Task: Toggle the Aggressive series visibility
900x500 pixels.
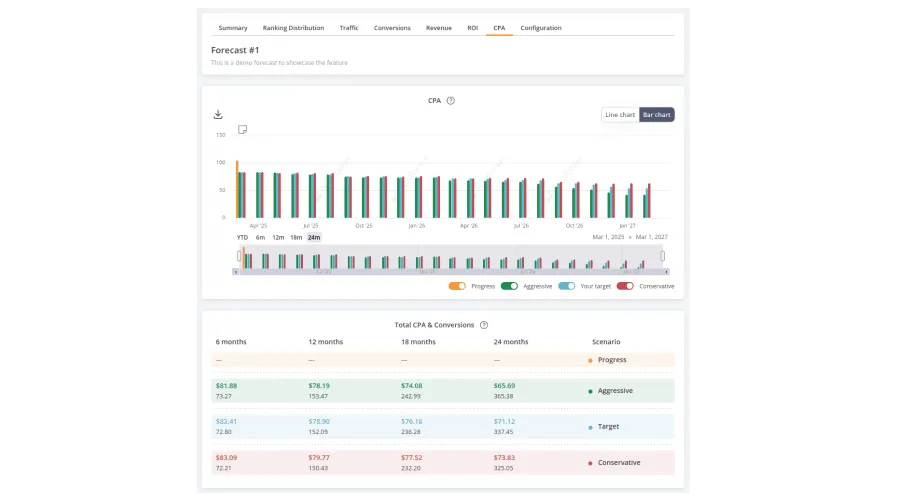Action: [x=509, y=286]
